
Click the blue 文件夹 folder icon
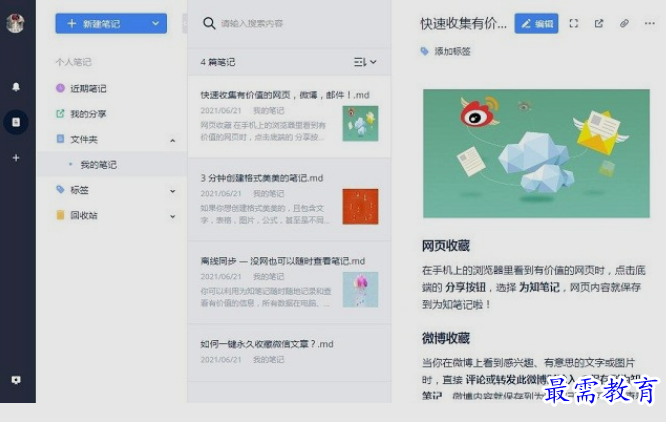pyautogui.click(x=60, y=138)
